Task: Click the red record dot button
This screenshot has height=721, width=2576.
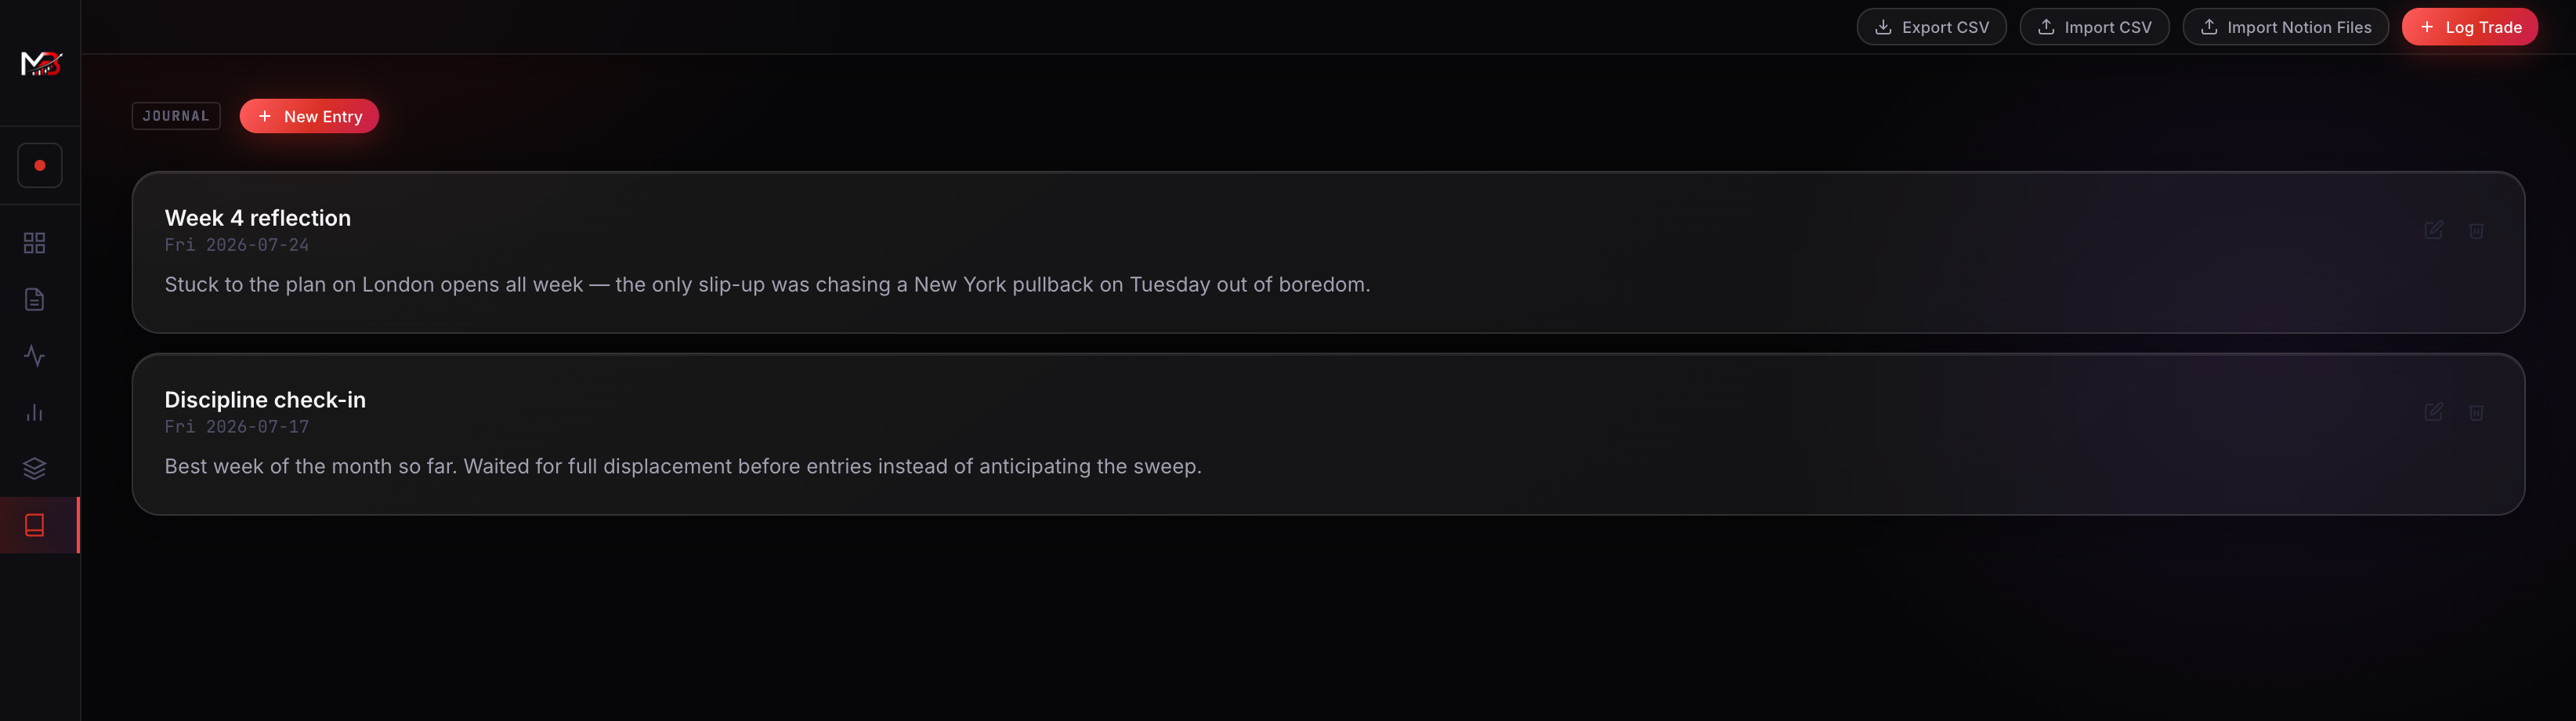Action: 40,165
